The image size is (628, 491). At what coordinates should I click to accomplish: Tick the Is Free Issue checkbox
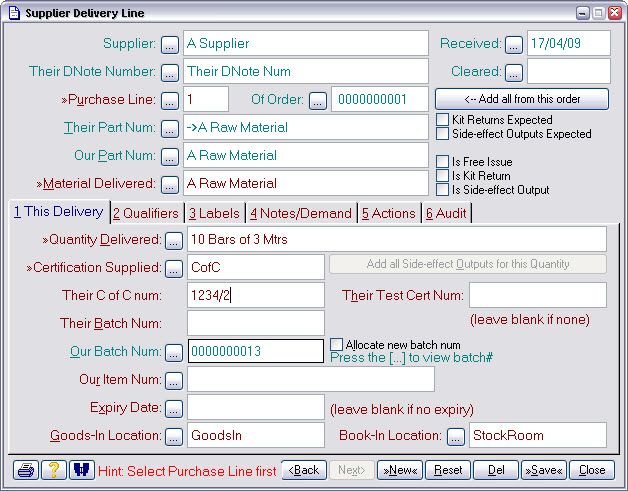(443, 162)
